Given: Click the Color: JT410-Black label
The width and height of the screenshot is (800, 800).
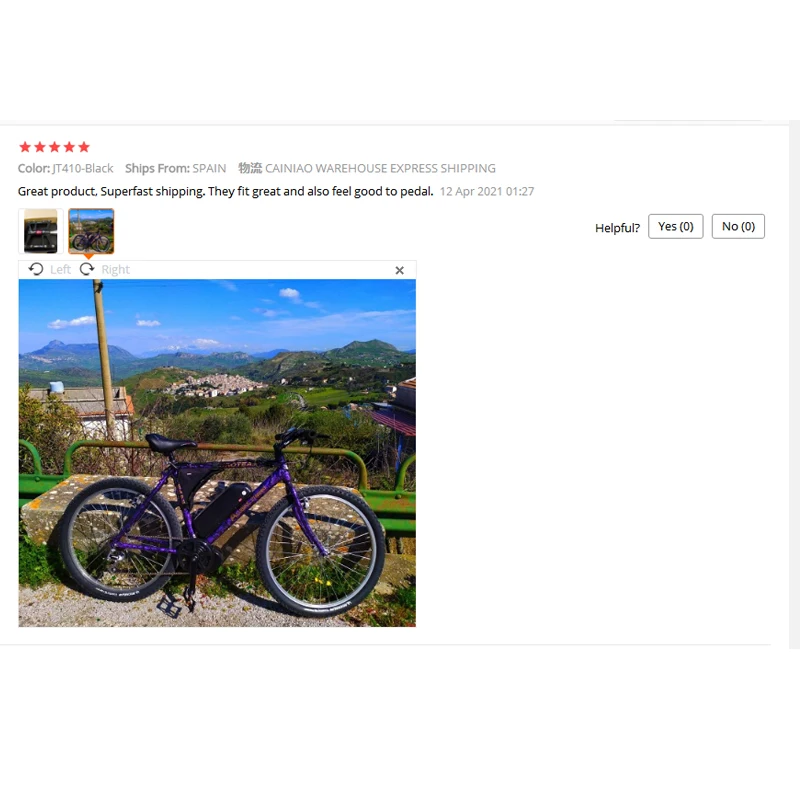Looking at the screenshot, I should coord(65,168).
